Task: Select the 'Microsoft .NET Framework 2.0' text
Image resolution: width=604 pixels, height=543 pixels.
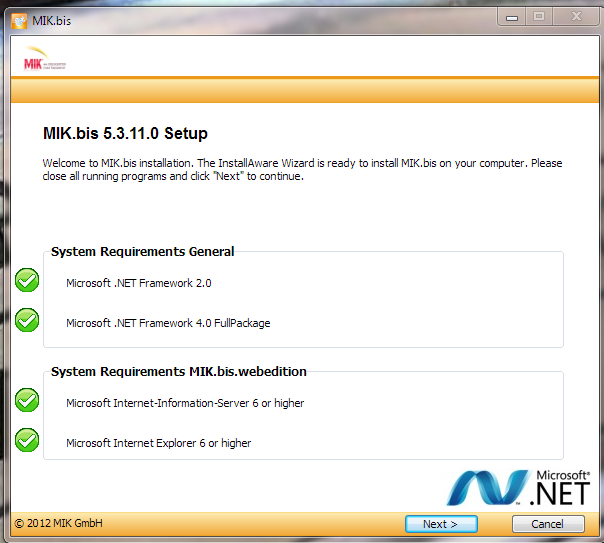Action: [139, 283]
